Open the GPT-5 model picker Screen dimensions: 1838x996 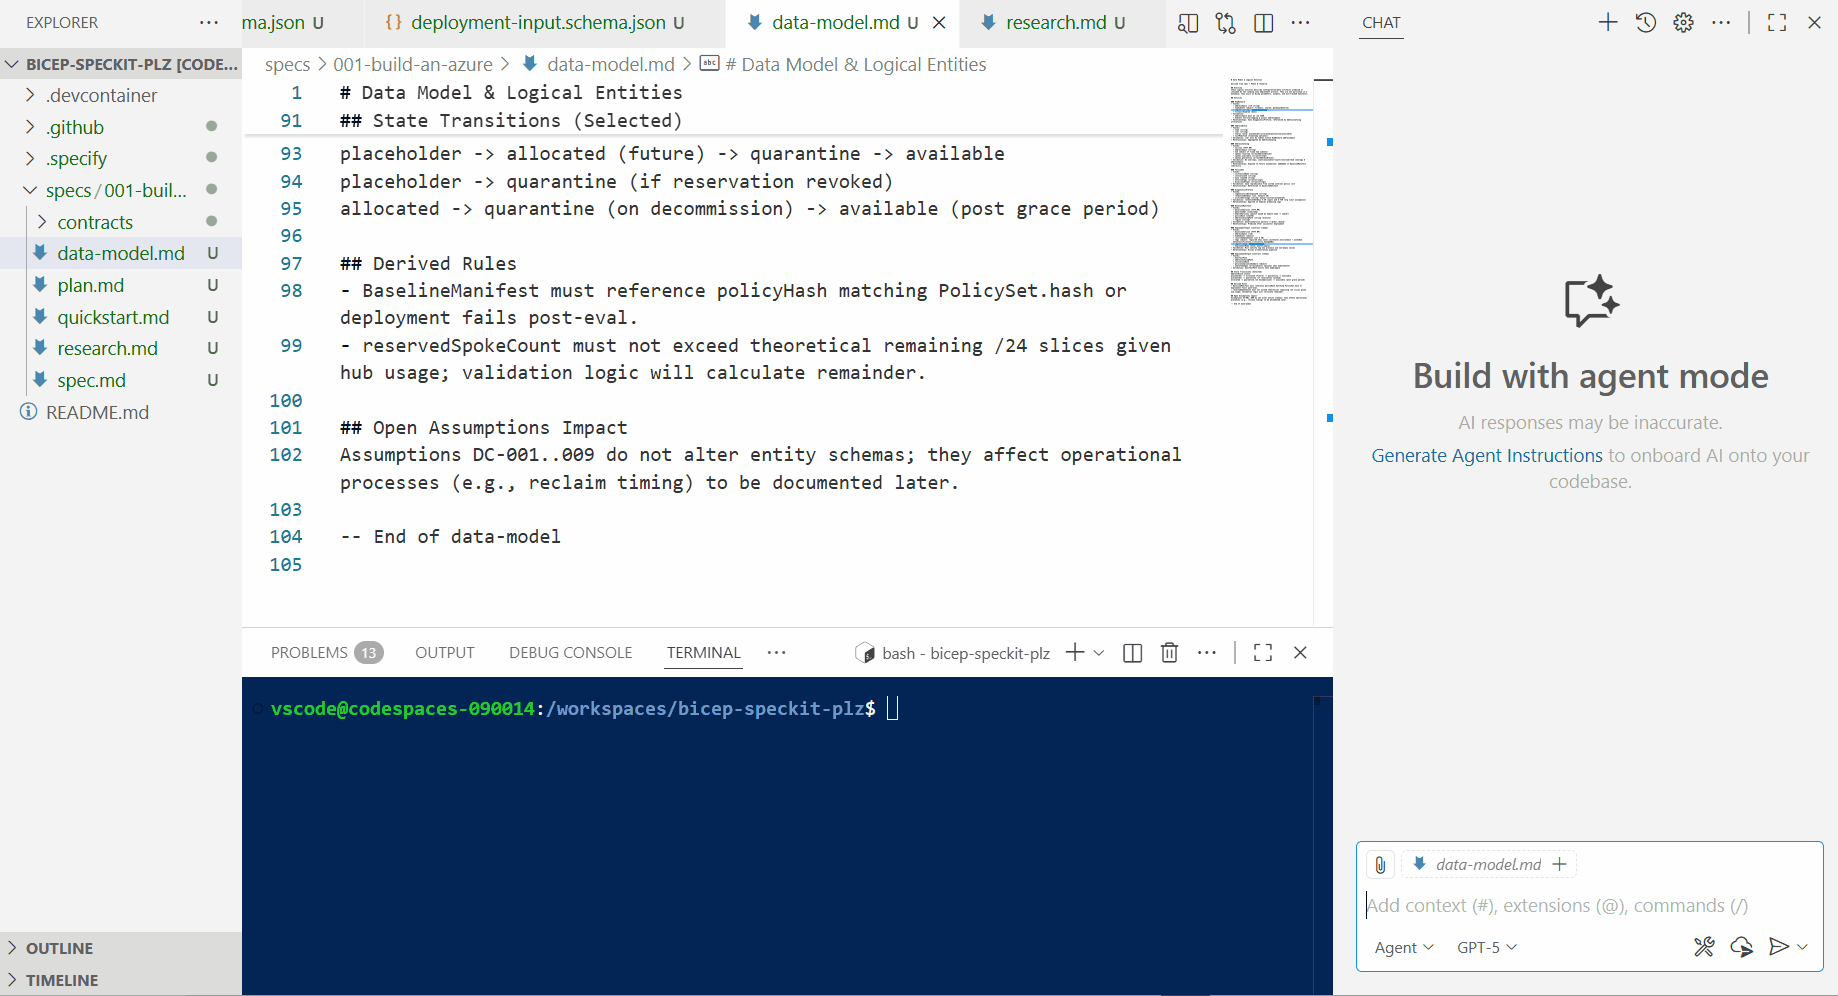pos(1486,947)
